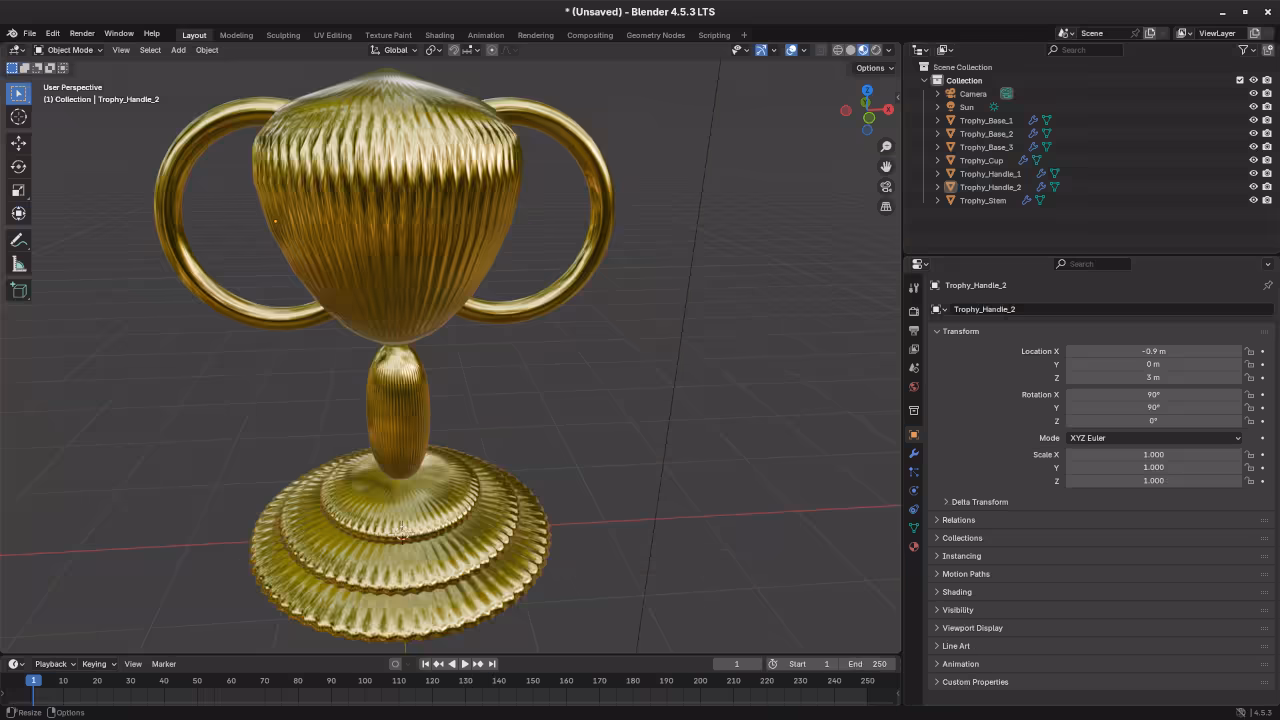Click the viewport Options button
The image size is (1280, 720).
point(873,67)
